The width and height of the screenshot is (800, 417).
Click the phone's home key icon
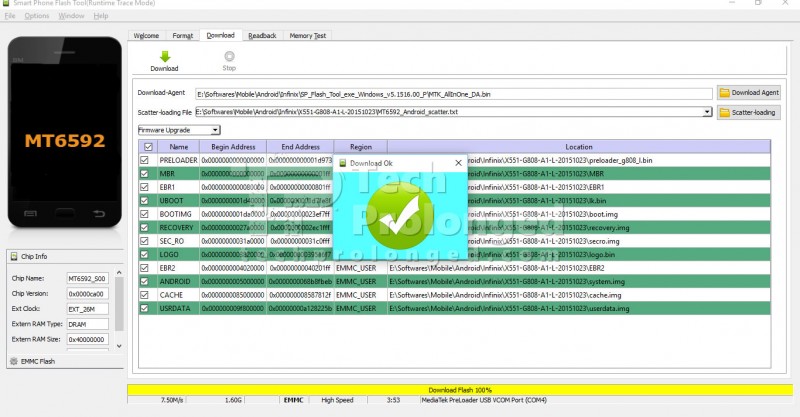[64, 213]
